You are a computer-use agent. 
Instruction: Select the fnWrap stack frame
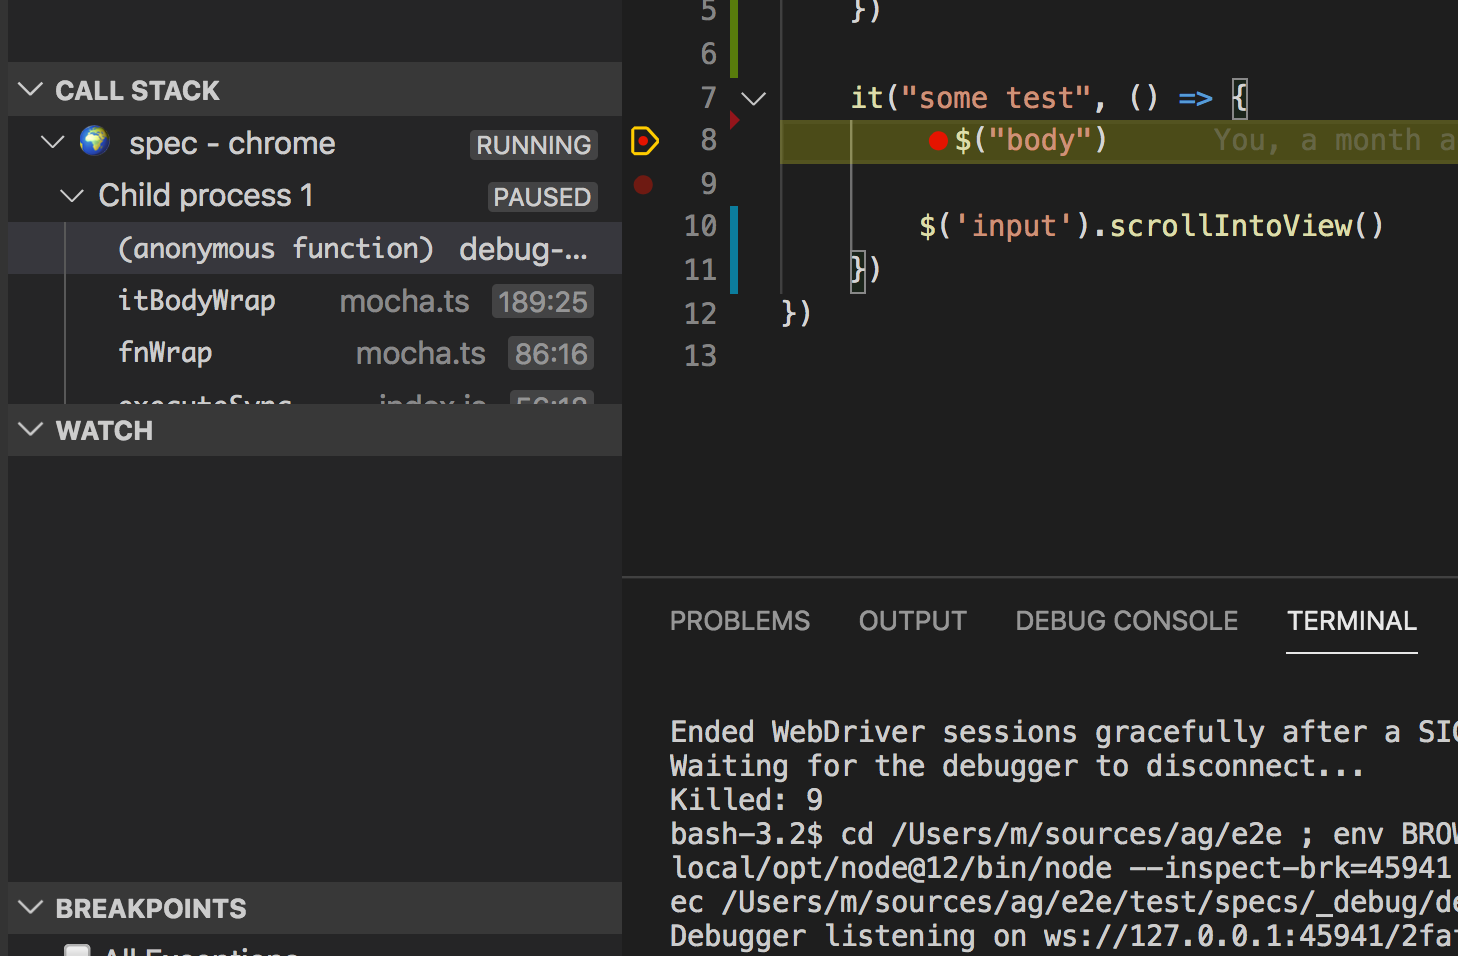pos(315,353)
